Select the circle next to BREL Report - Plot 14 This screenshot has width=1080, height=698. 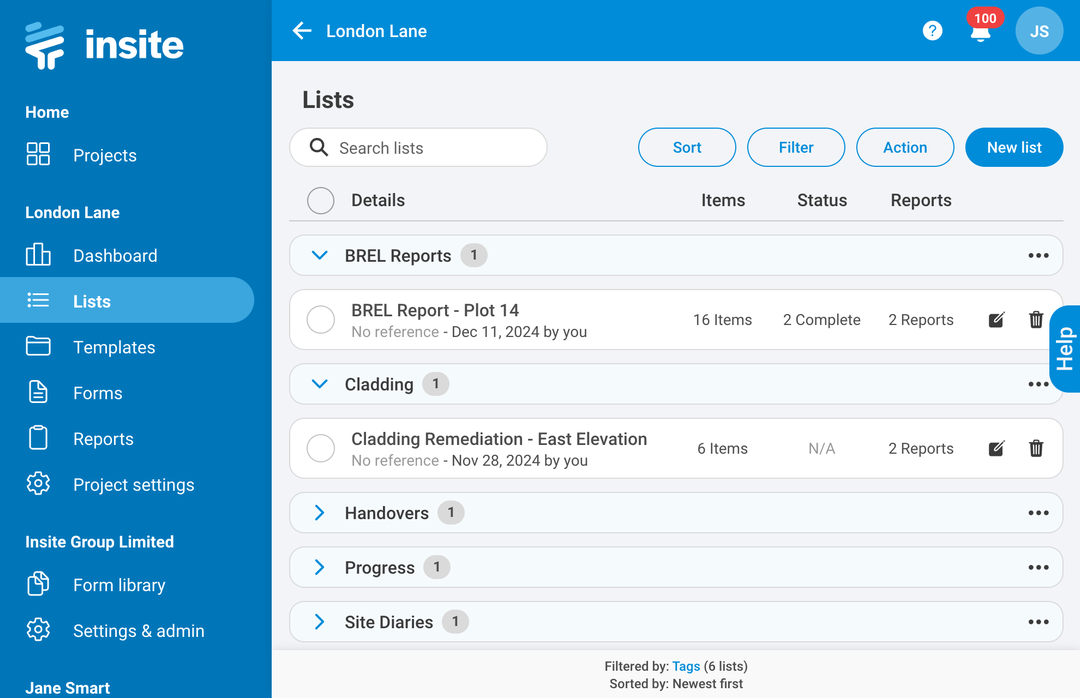tap(320, 319)
